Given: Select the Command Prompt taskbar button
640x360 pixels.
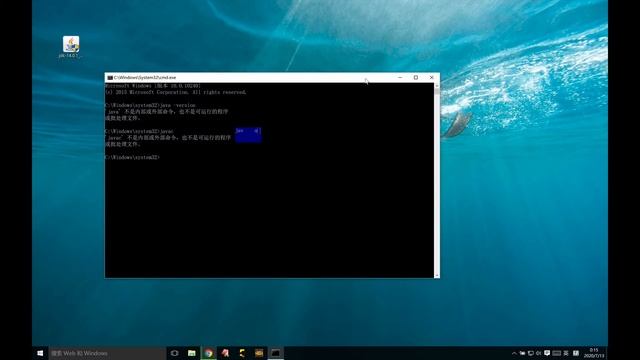Looking at the screenshot, I should click(276, 353).
